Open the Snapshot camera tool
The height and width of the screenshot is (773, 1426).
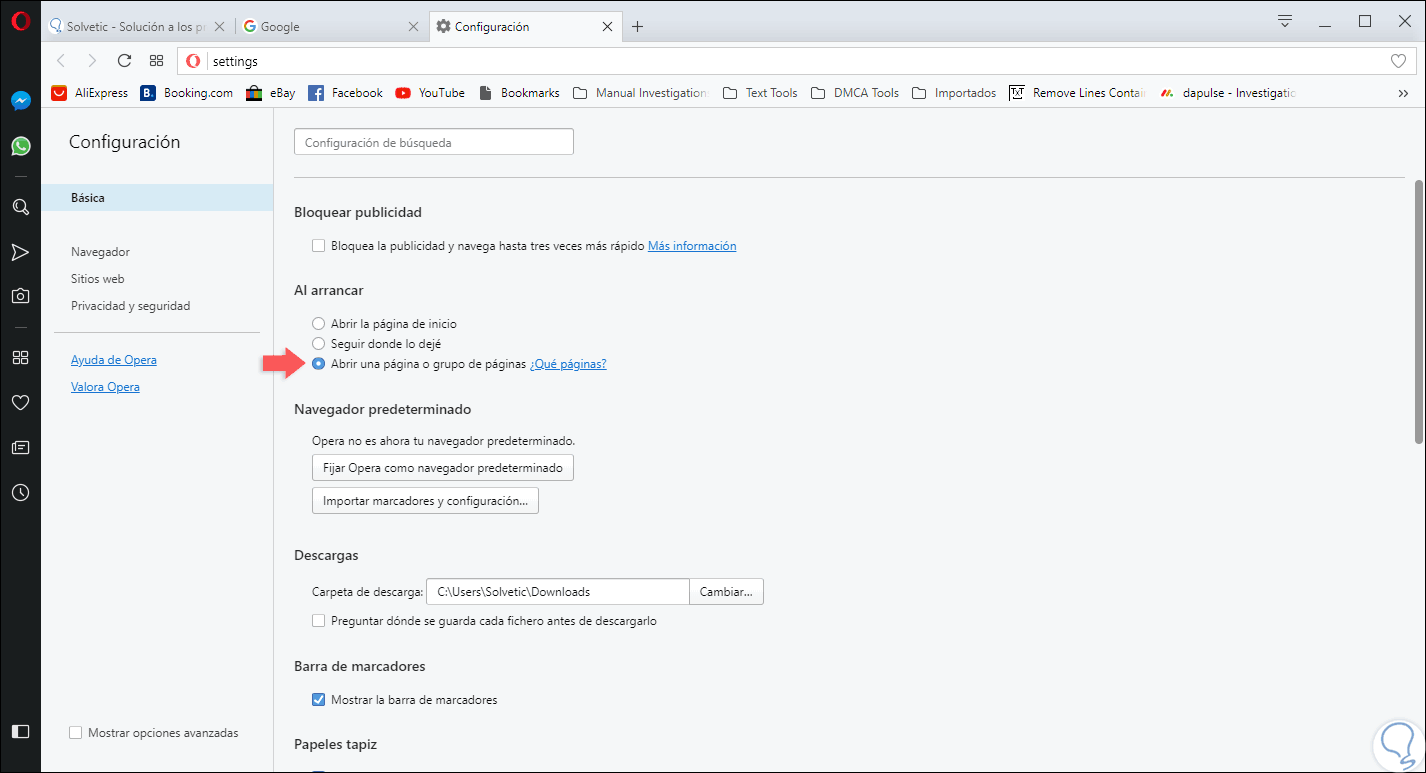[x=20, y=296]
